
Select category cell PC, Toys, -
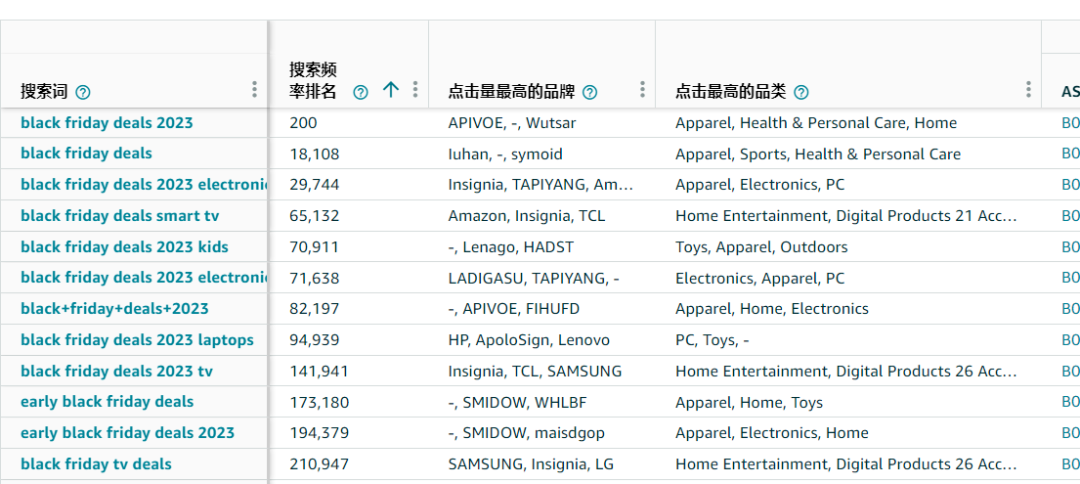click(x=712, y=340)
